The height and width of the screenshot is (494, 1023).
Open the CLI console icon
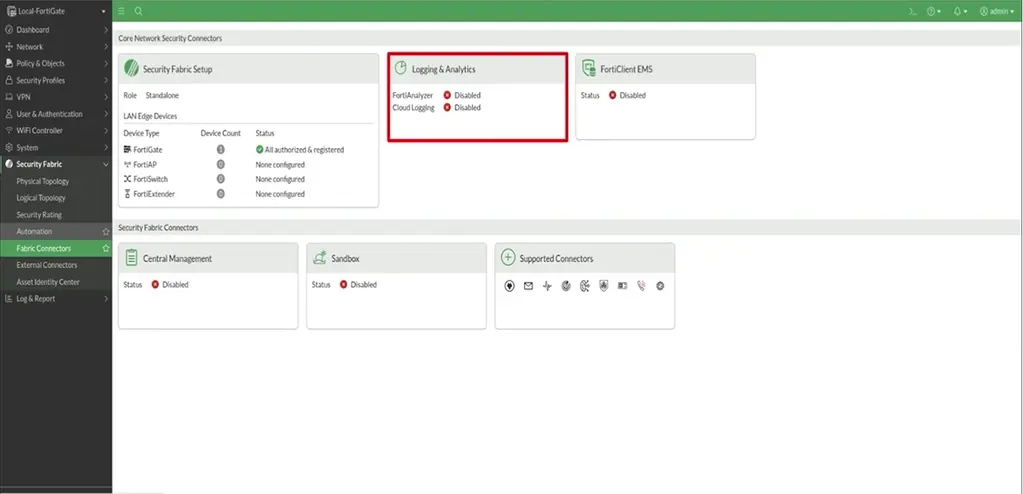pos(913,11)
